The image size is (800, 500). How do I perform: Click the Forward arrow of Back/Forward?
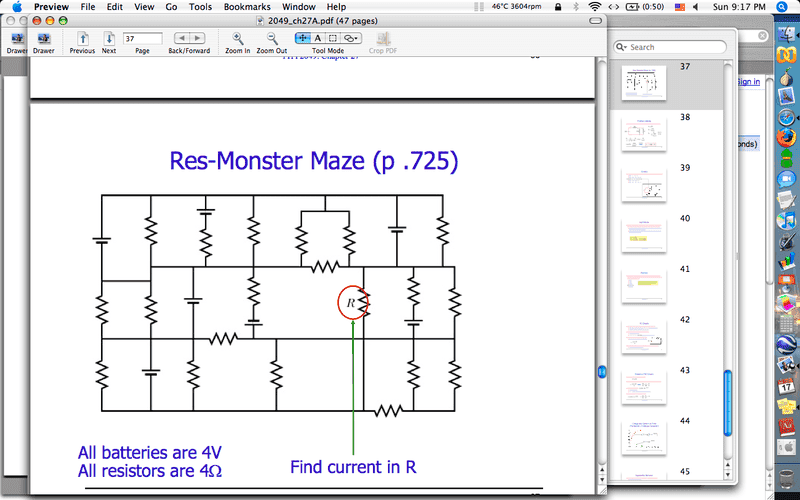(x=197, y=38)
